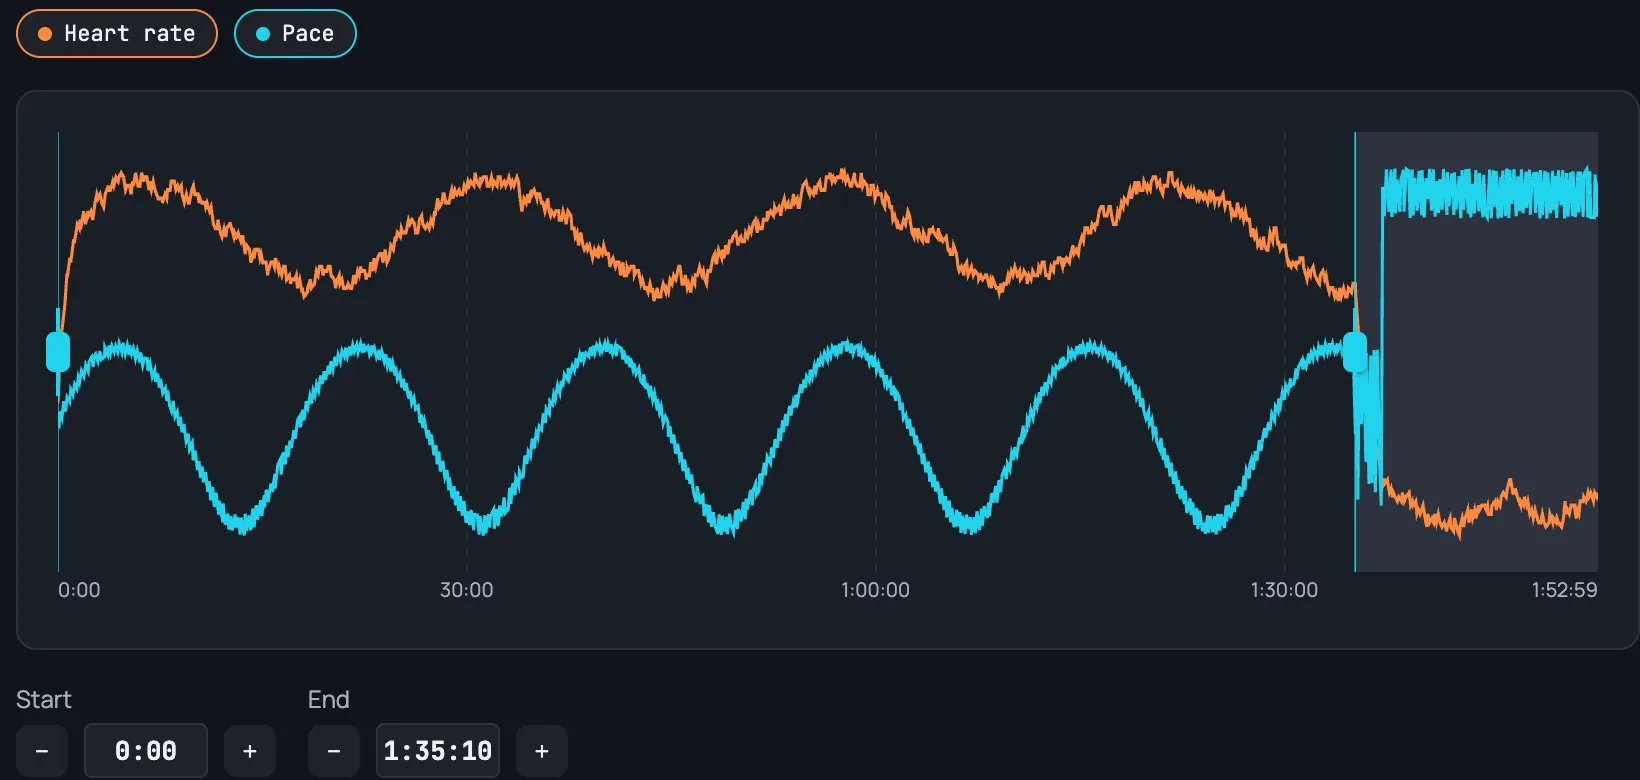The height and width of the screenshot is (780, 1640).
Task: Increase the Start time with plus button
Action: [250, 751]
